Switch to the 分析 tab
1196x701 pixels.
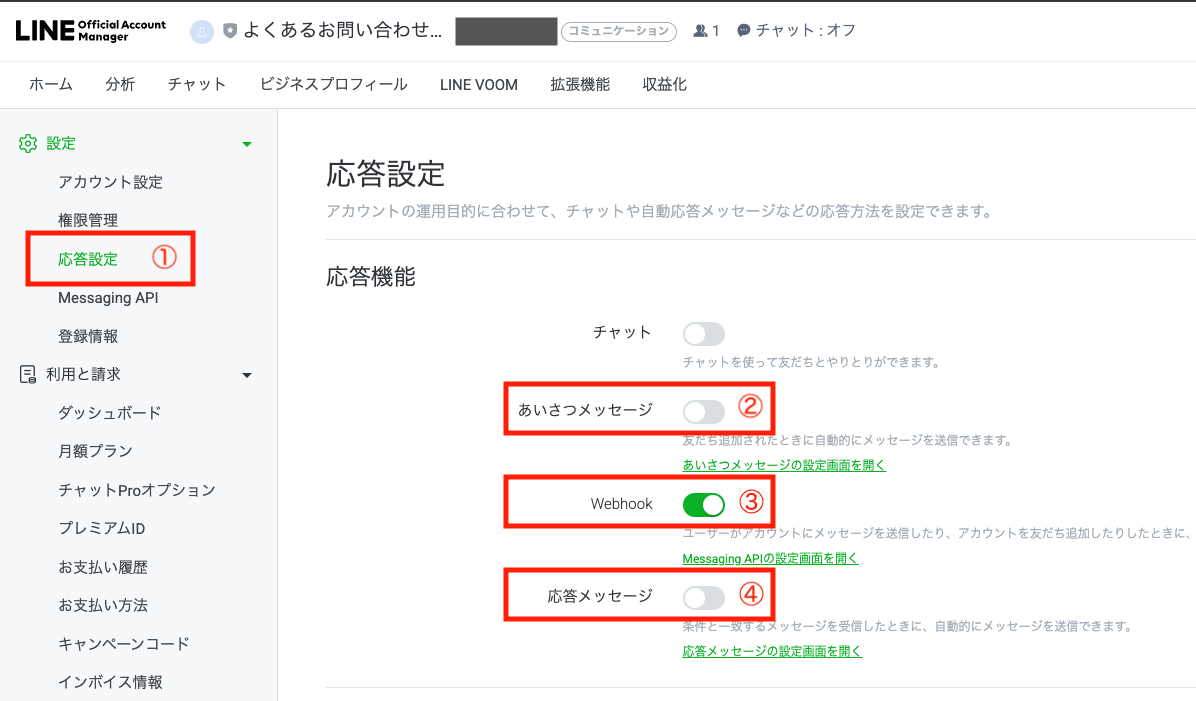point(120,85)
